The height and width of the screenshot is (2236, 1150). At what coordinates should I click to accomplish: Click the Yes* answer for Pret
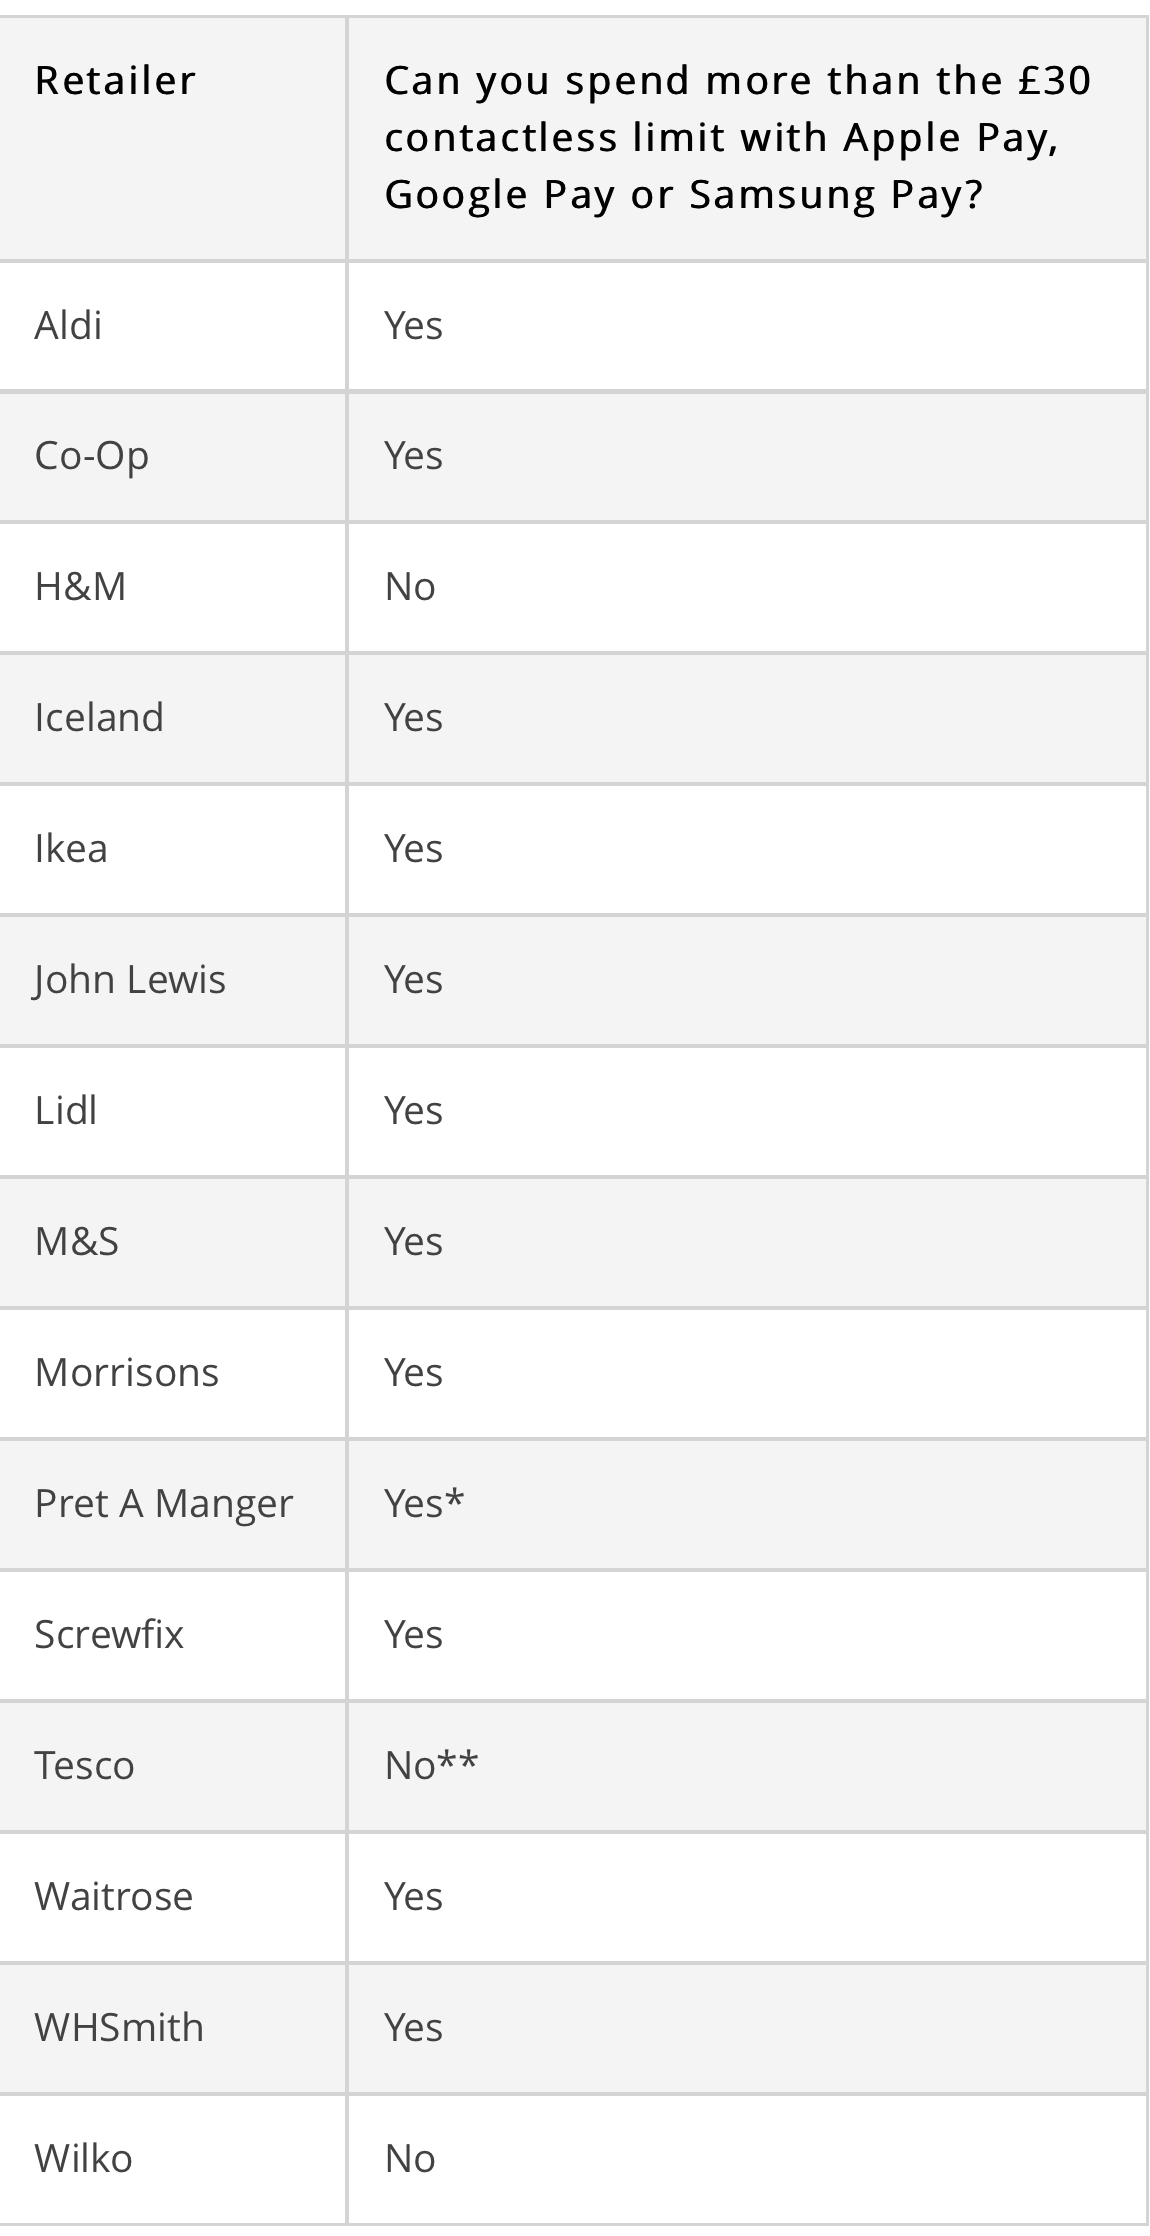tap(424, 1503)
